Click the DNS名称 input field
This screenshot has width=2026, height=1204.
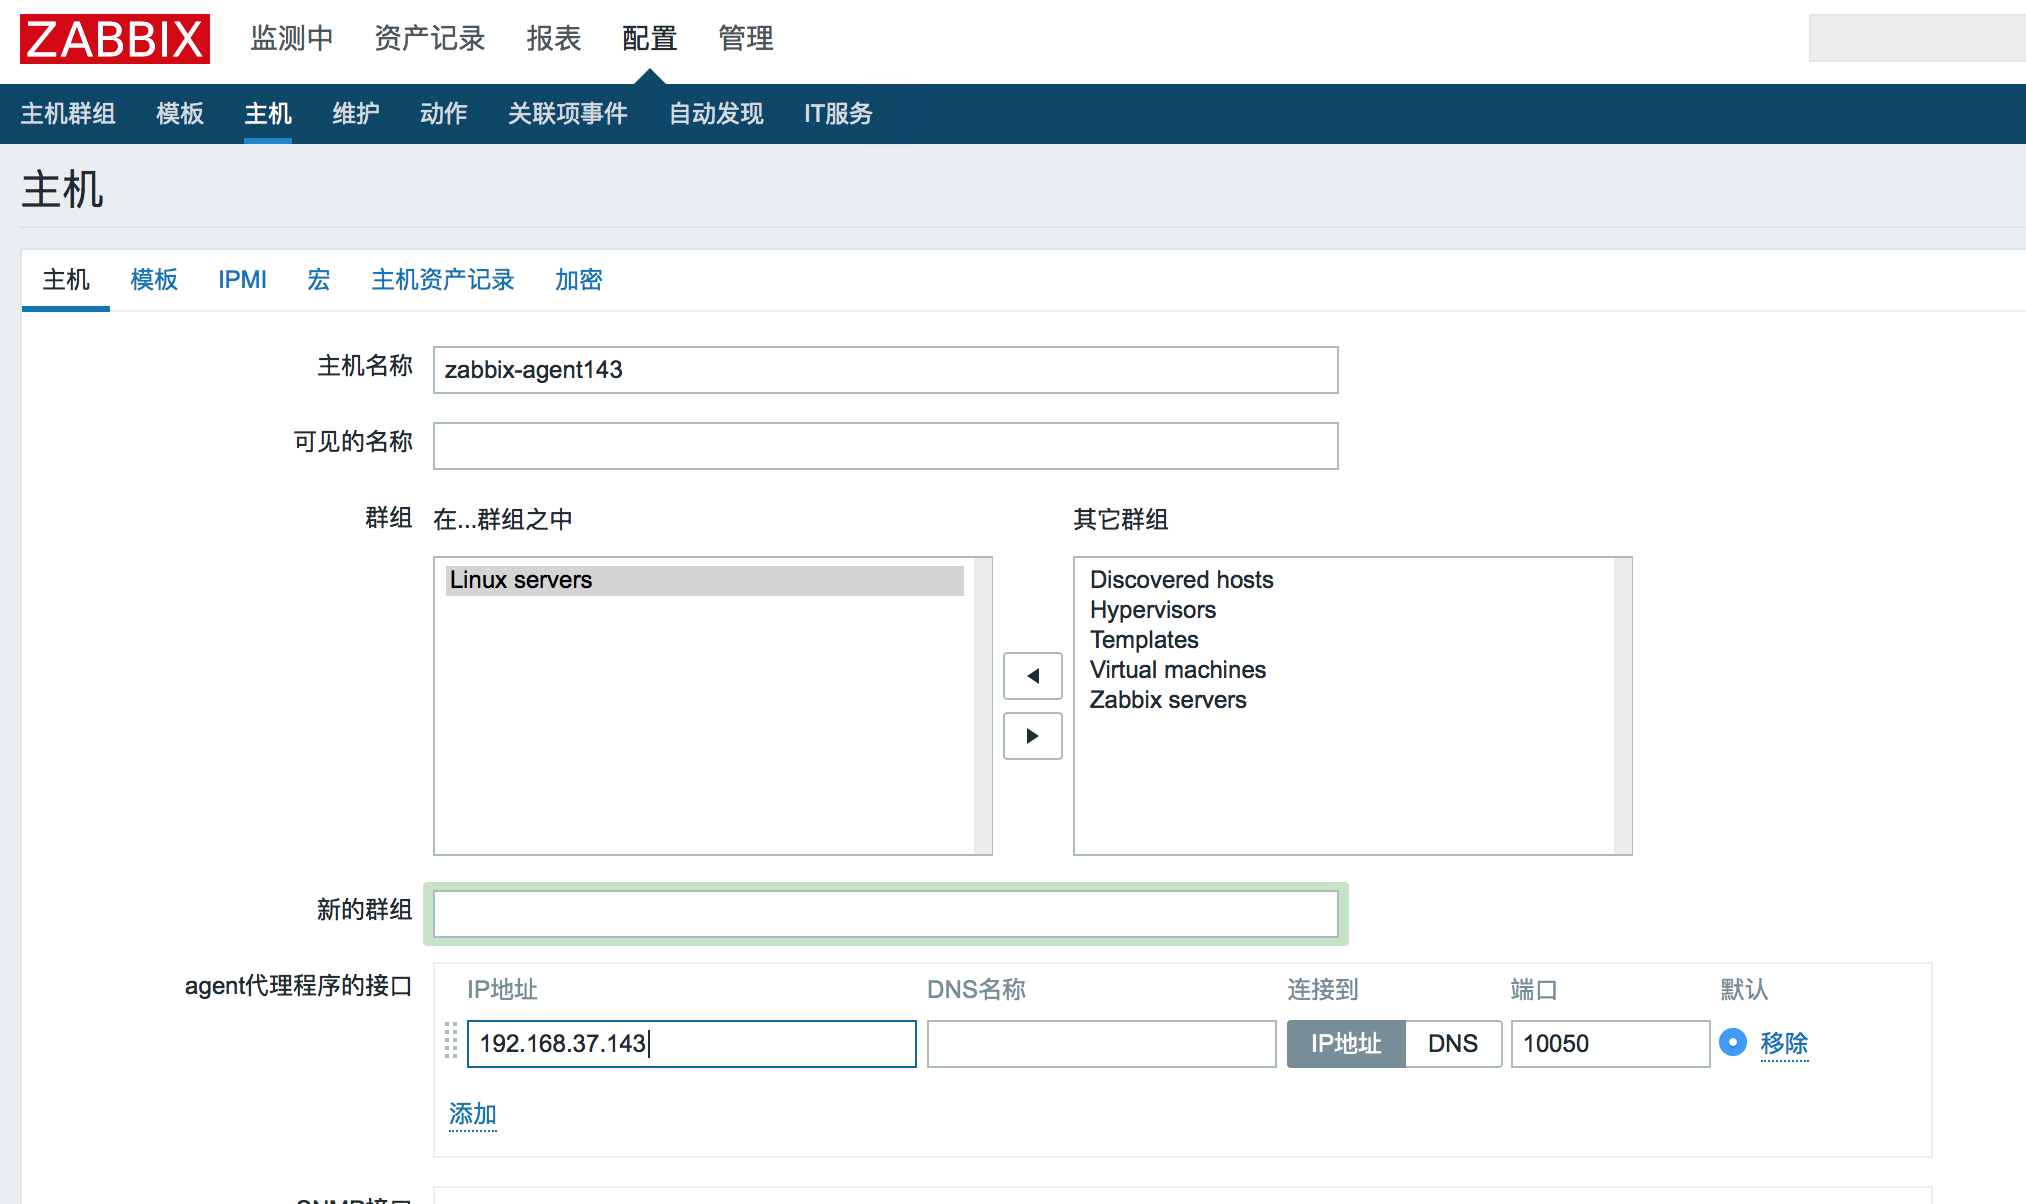(x=1101, y=1044)
